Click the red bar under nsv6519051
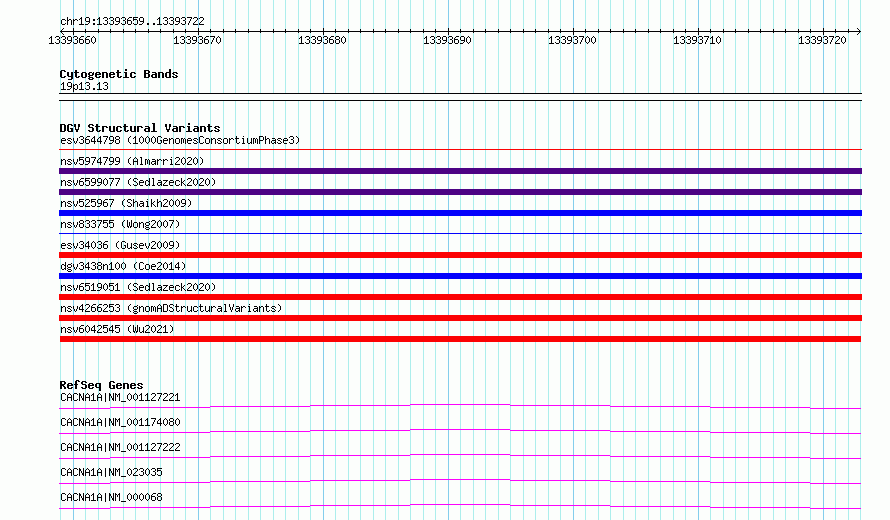The image size is (890, 520). click(460, 297)
